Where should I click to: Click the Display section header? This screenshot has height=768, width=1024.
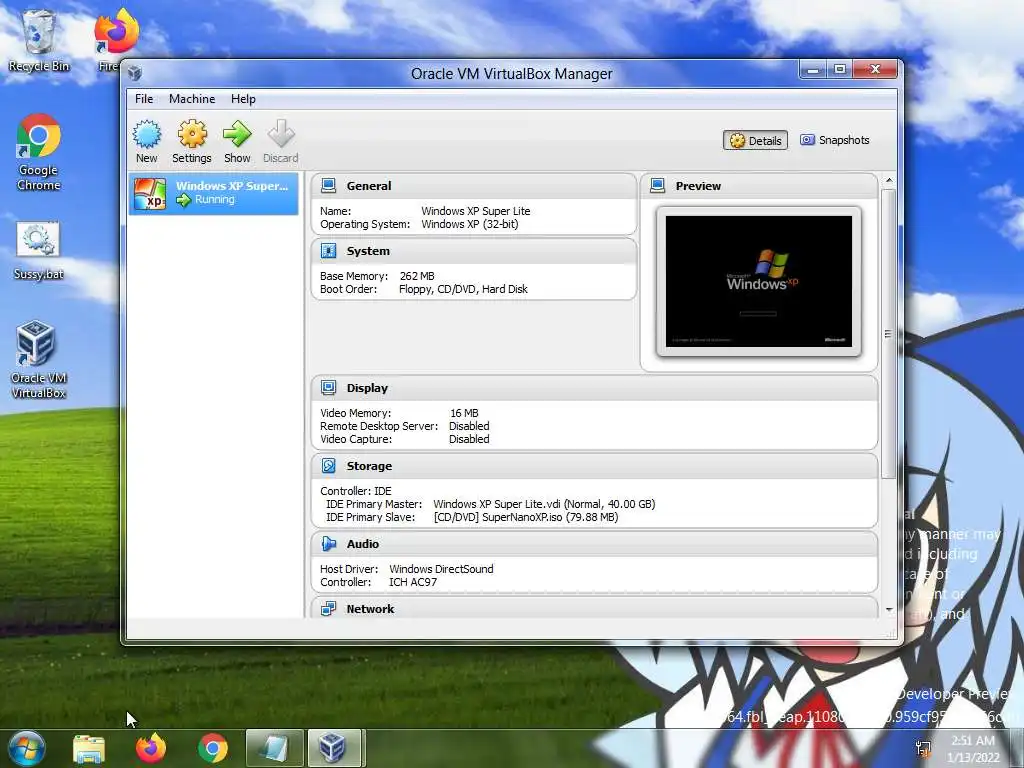click(x=594, y=388)
